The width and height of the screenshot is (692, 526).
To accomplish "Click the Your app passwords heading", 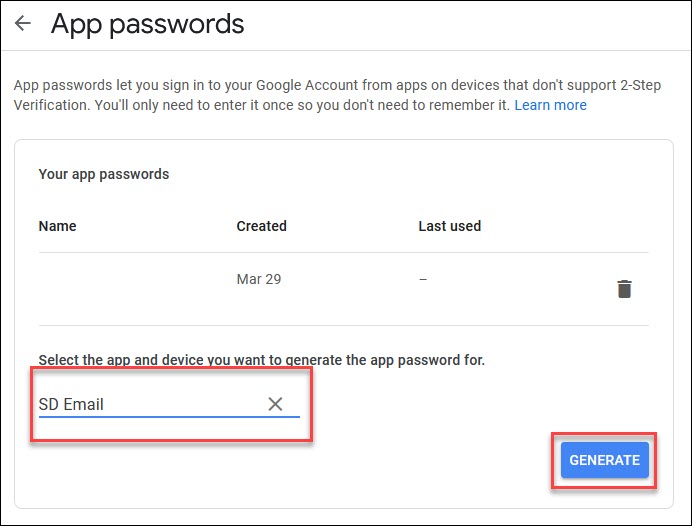I will 104,174.
